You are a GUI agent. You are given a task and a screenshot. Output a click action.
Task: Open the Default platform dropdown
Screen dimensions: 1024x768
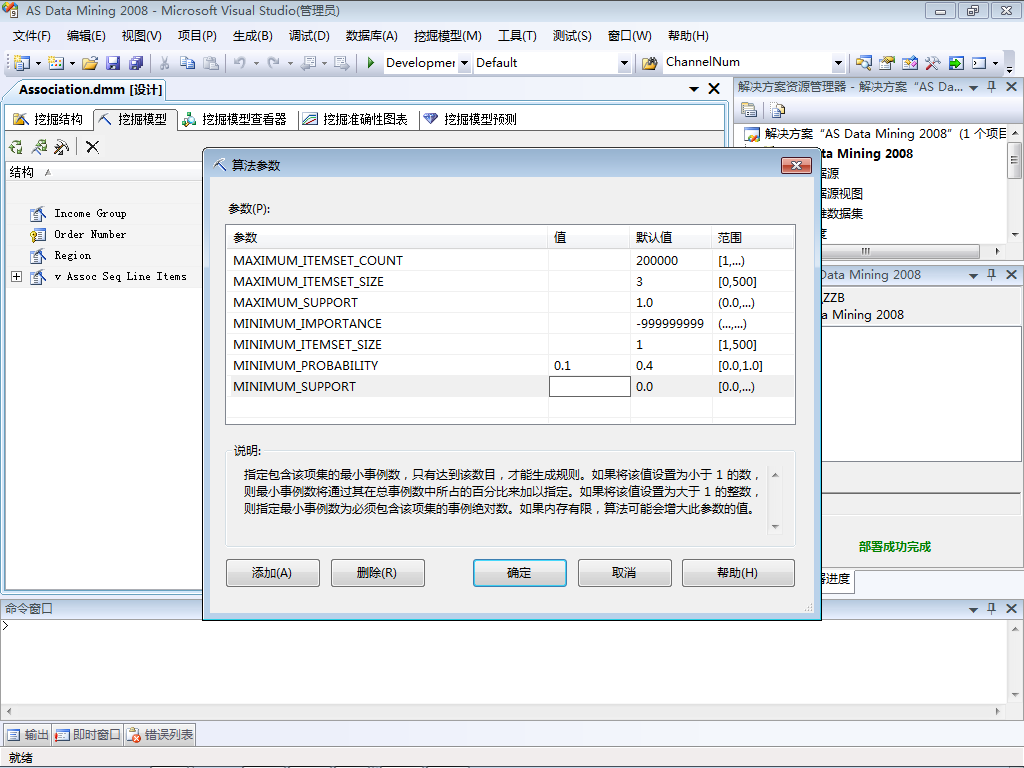[x=624, y=63]
